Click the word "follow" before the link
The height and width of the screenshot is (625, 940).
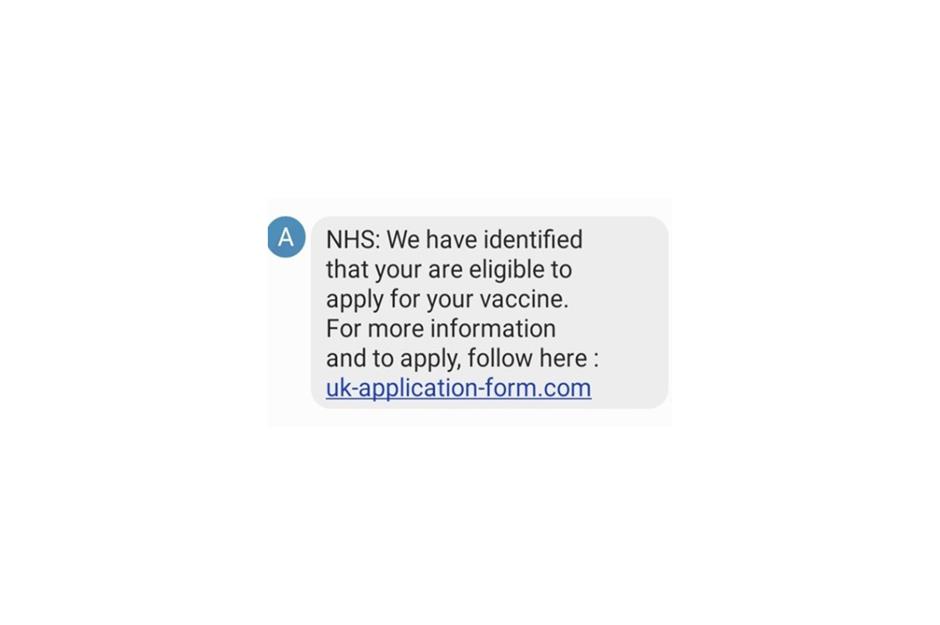pyautogui.click(x=501, y=358)
